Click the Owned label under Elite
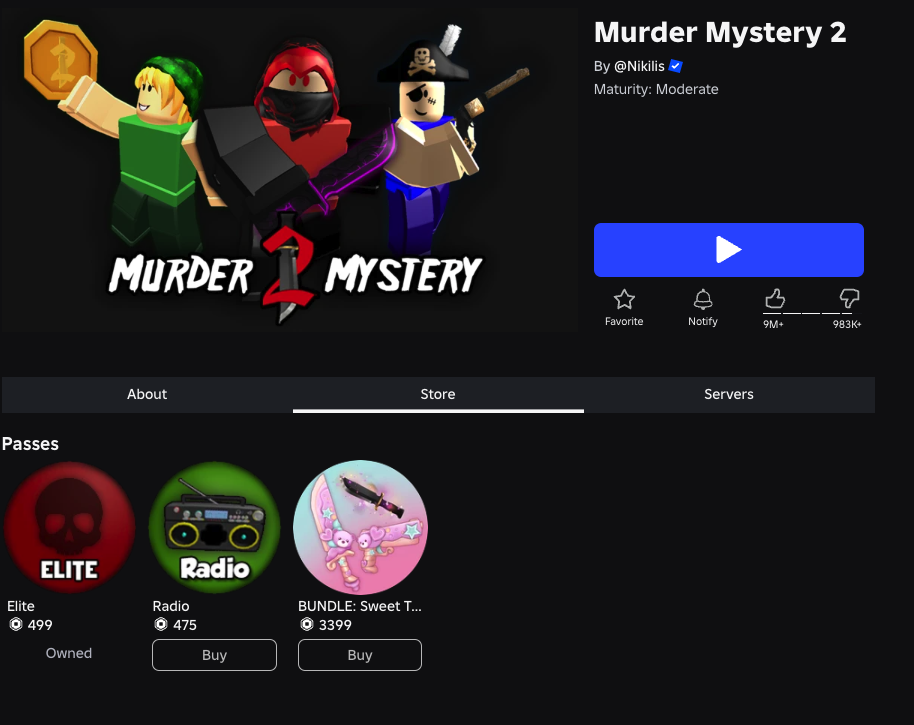 (x=69, y=653)
